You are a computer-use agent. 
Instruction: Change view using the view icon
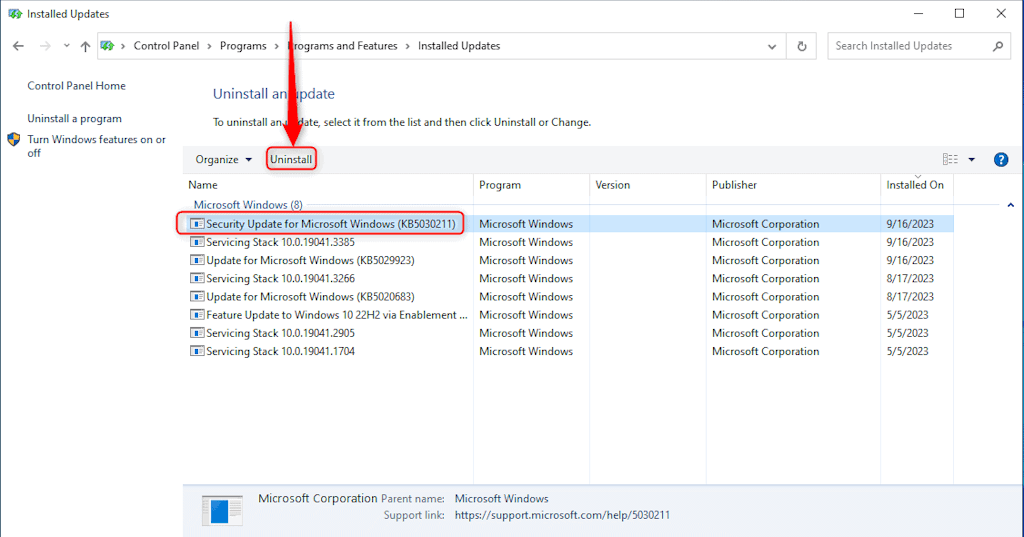950,159
